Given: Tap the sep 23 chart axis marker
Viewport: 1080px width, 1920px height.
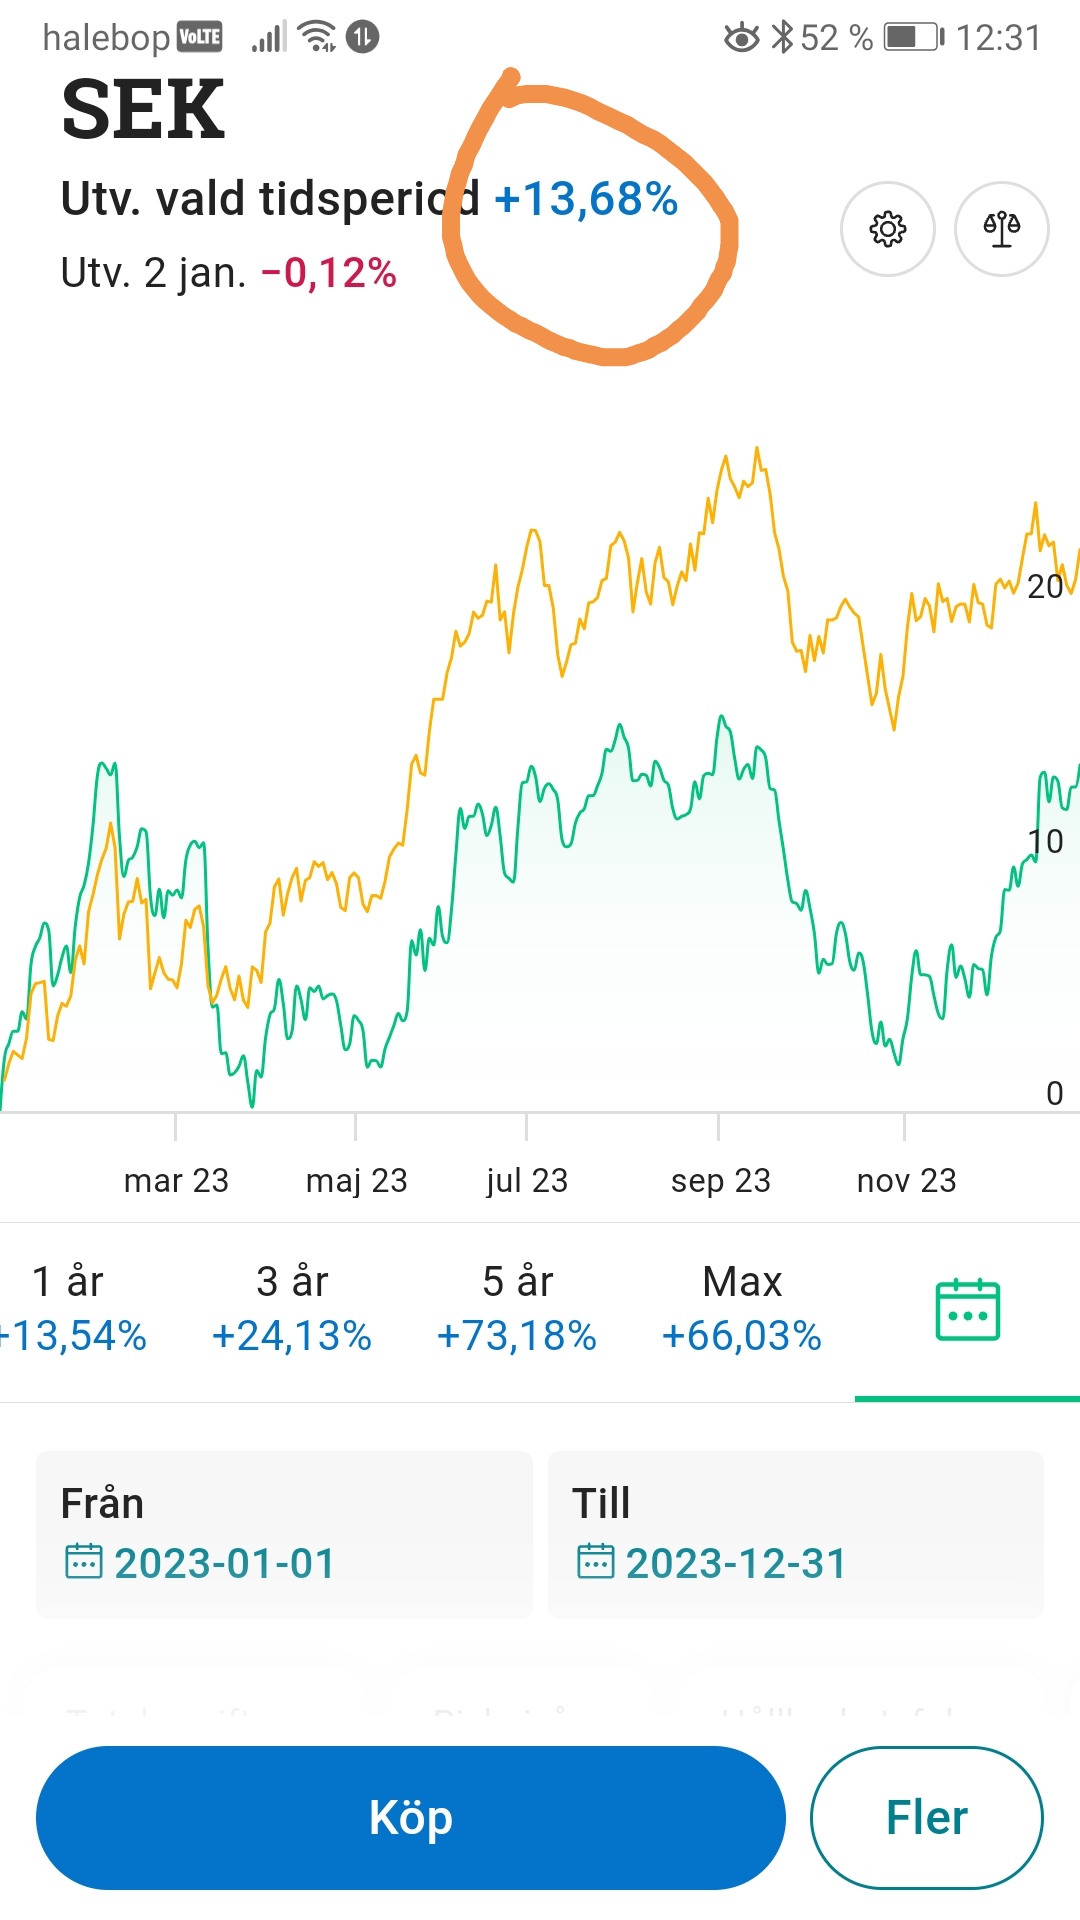Looking at the screenshot, I should point(720,1180).
